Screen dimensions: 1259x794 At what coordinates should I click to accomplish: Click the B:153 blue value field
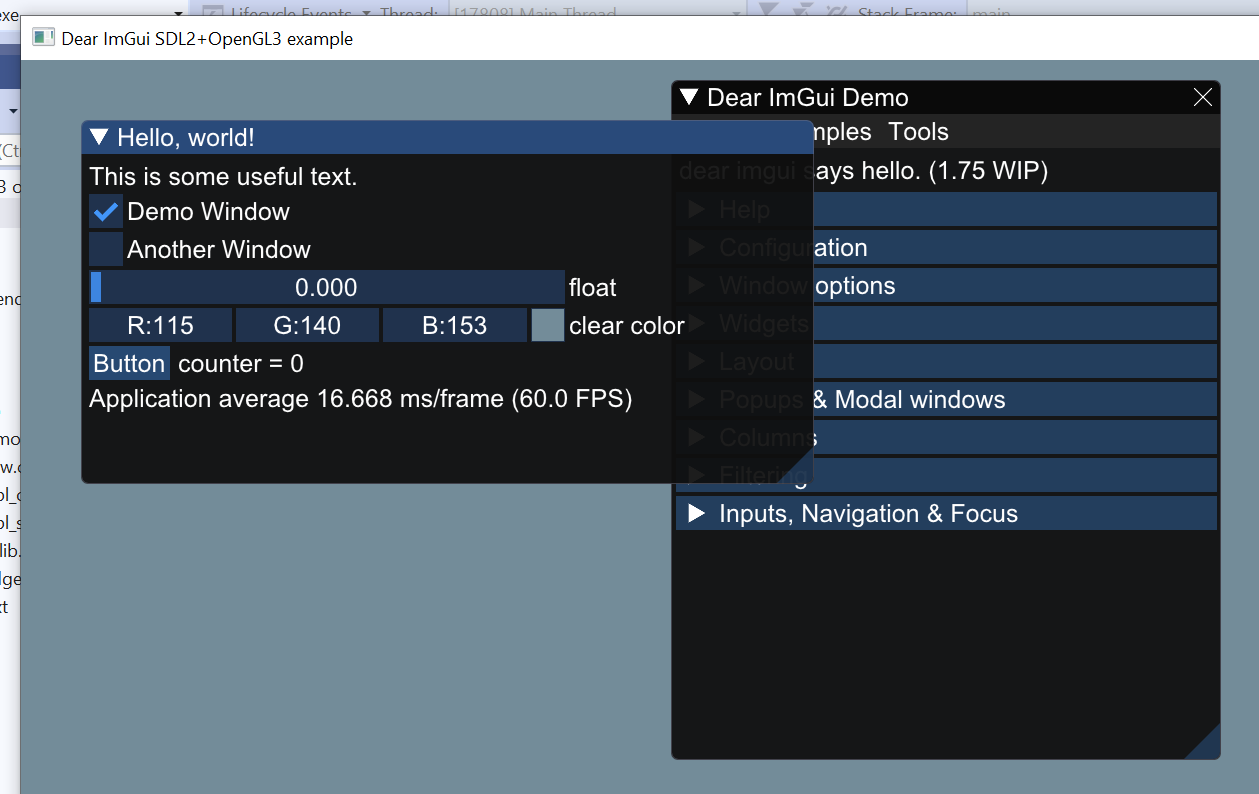[455, 326]
